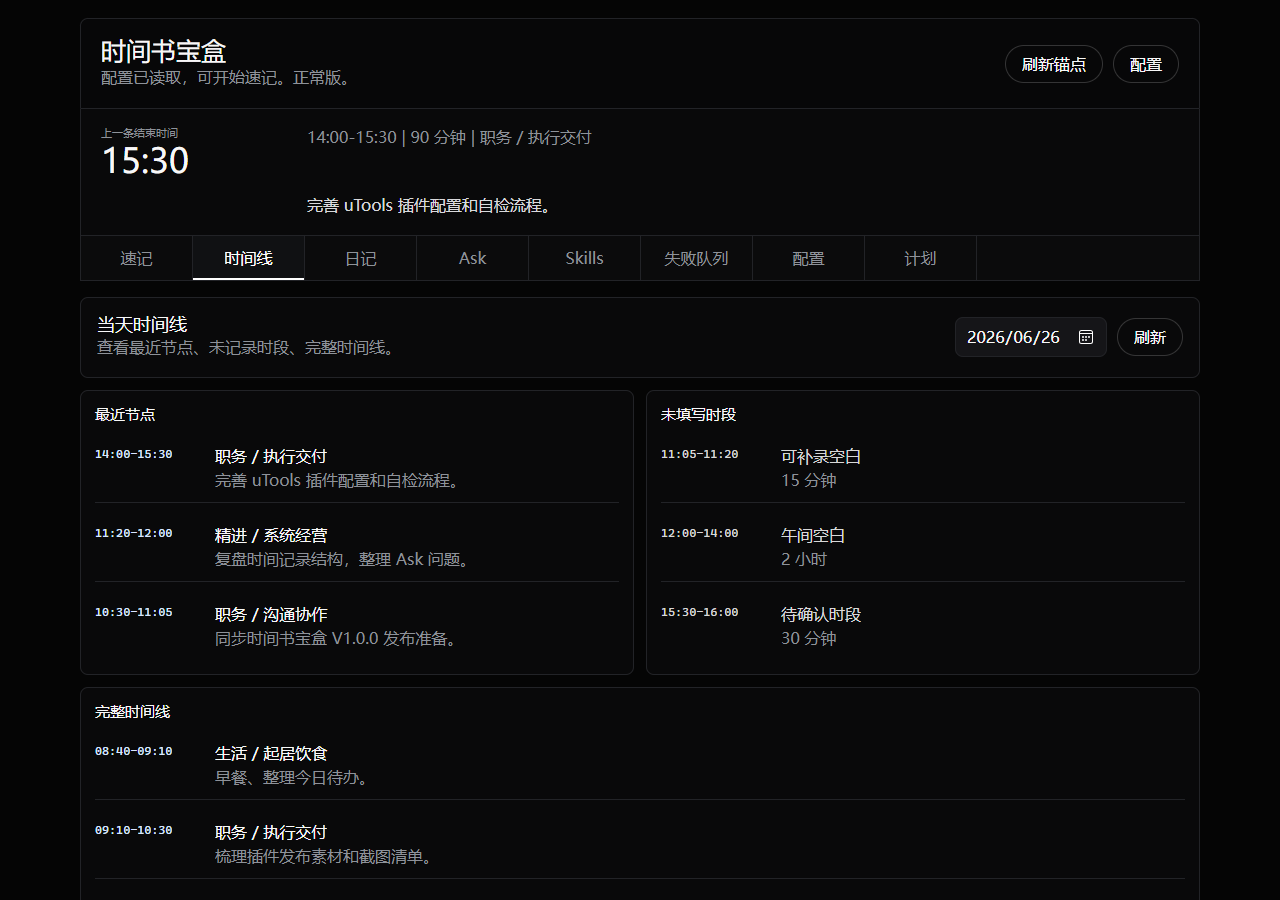Open 配置 button in the header
Viewport: 1280px width, 900px height.
(x=1146, y=64)
